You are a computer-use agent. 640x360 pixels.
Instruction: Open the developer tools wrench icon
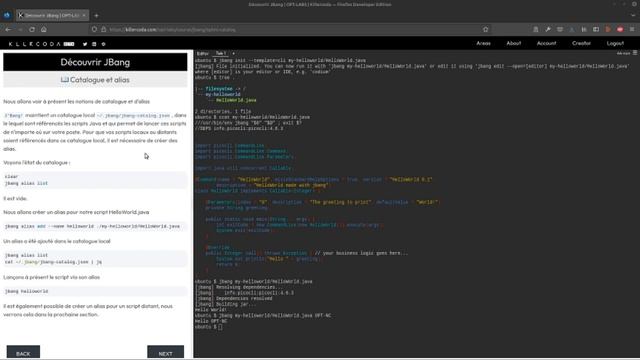tap(548, 29)
